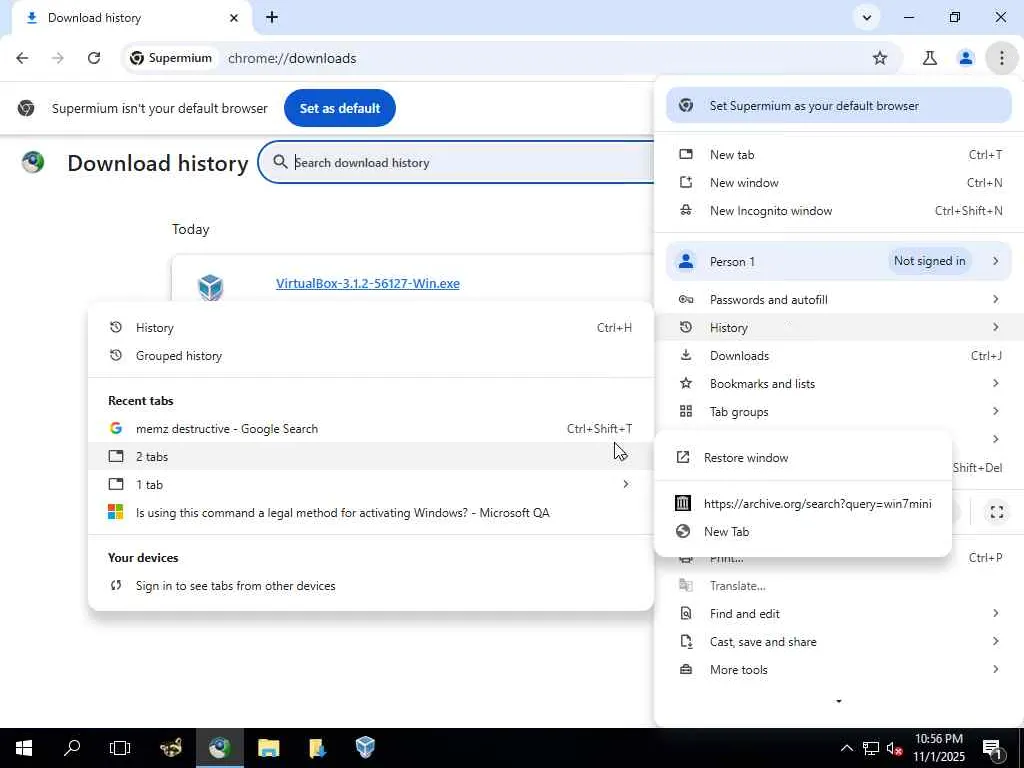Screen dimensions: 1024x768
Task: Open History with Ctrl+H entry
Action: (x=370, y=328)
